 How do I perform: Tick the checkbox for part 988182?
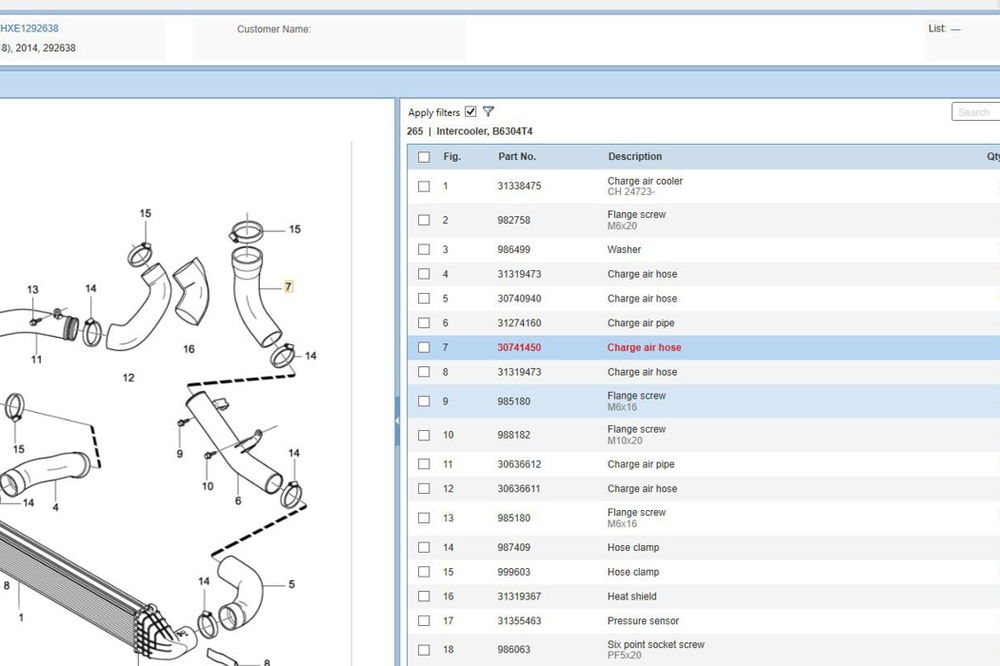pos(424,435)
